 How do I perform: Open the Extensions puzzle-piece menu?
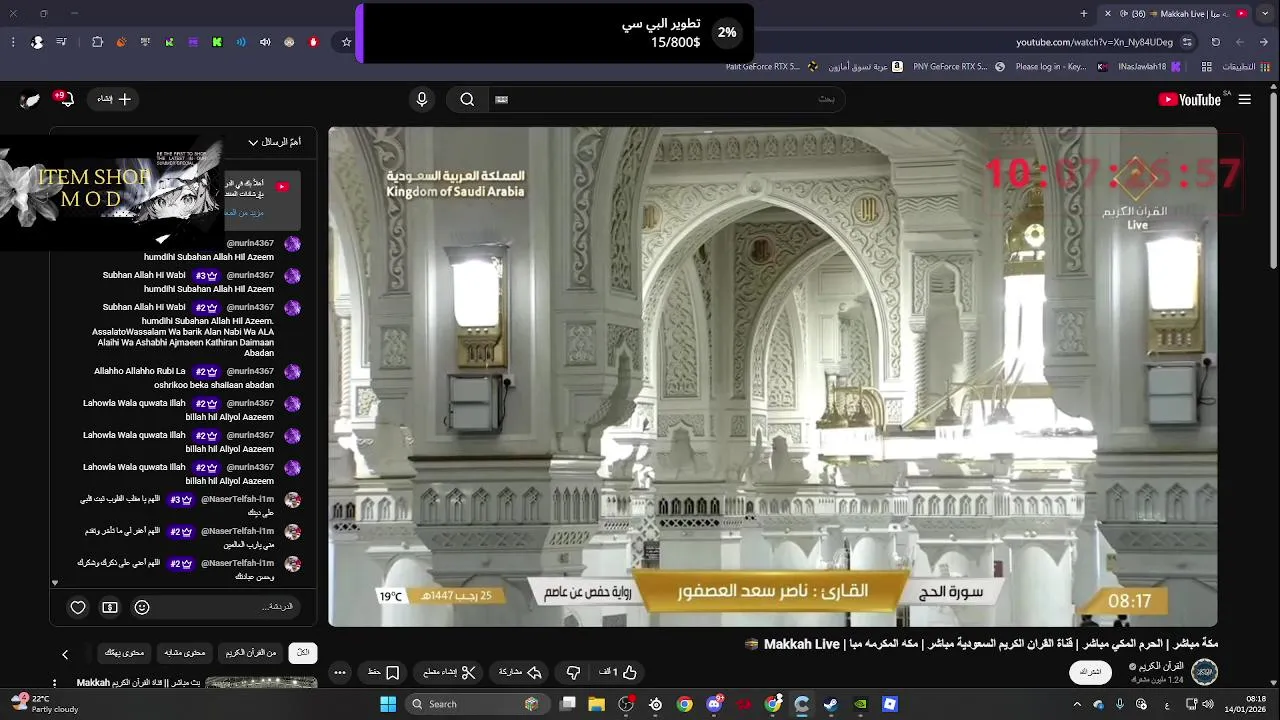(x=97, y=42)
